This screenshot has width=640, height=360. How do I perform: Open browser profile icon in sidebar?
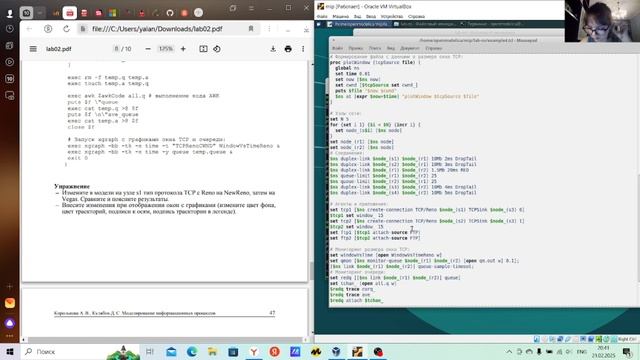click(10, 13)
